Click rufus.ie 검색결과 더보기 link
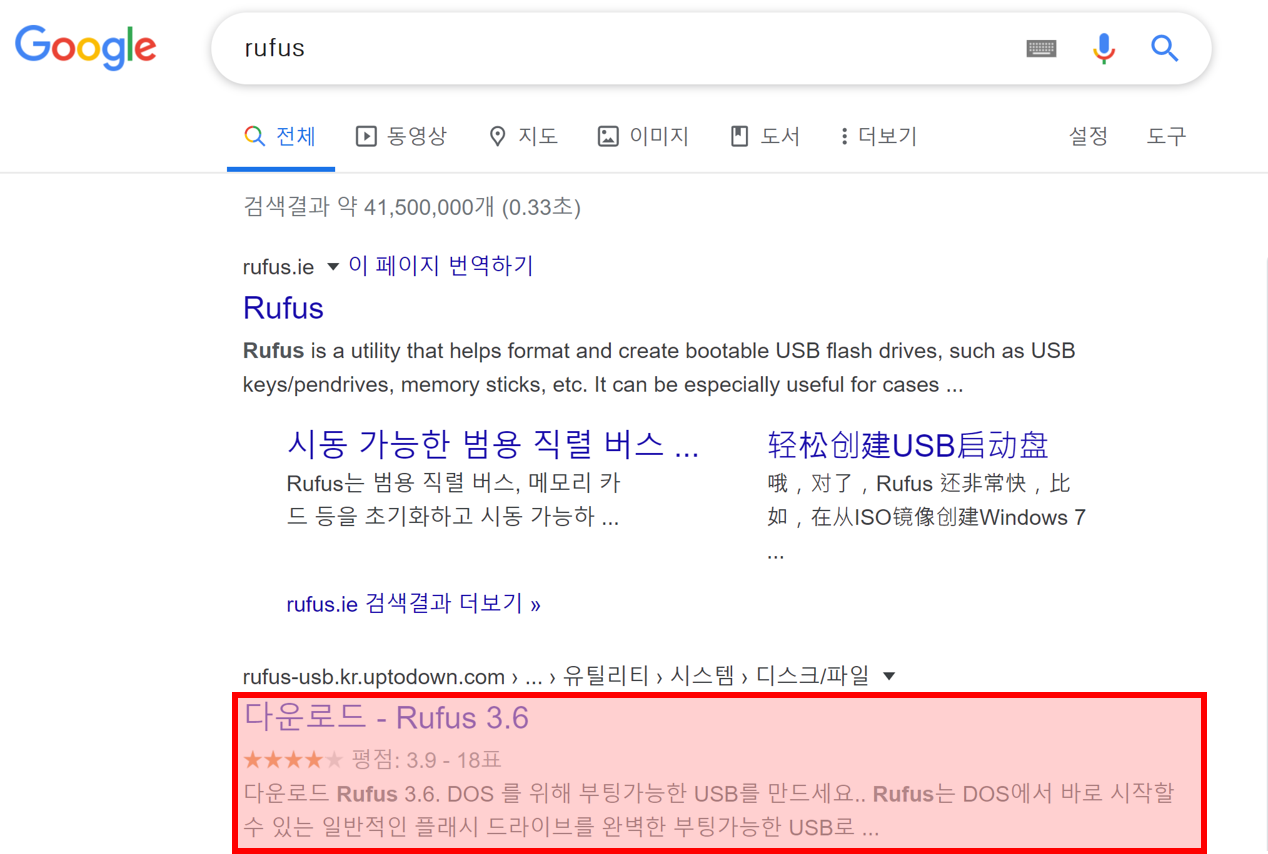Screen dimensions: 1268x854 click(413, 604)
